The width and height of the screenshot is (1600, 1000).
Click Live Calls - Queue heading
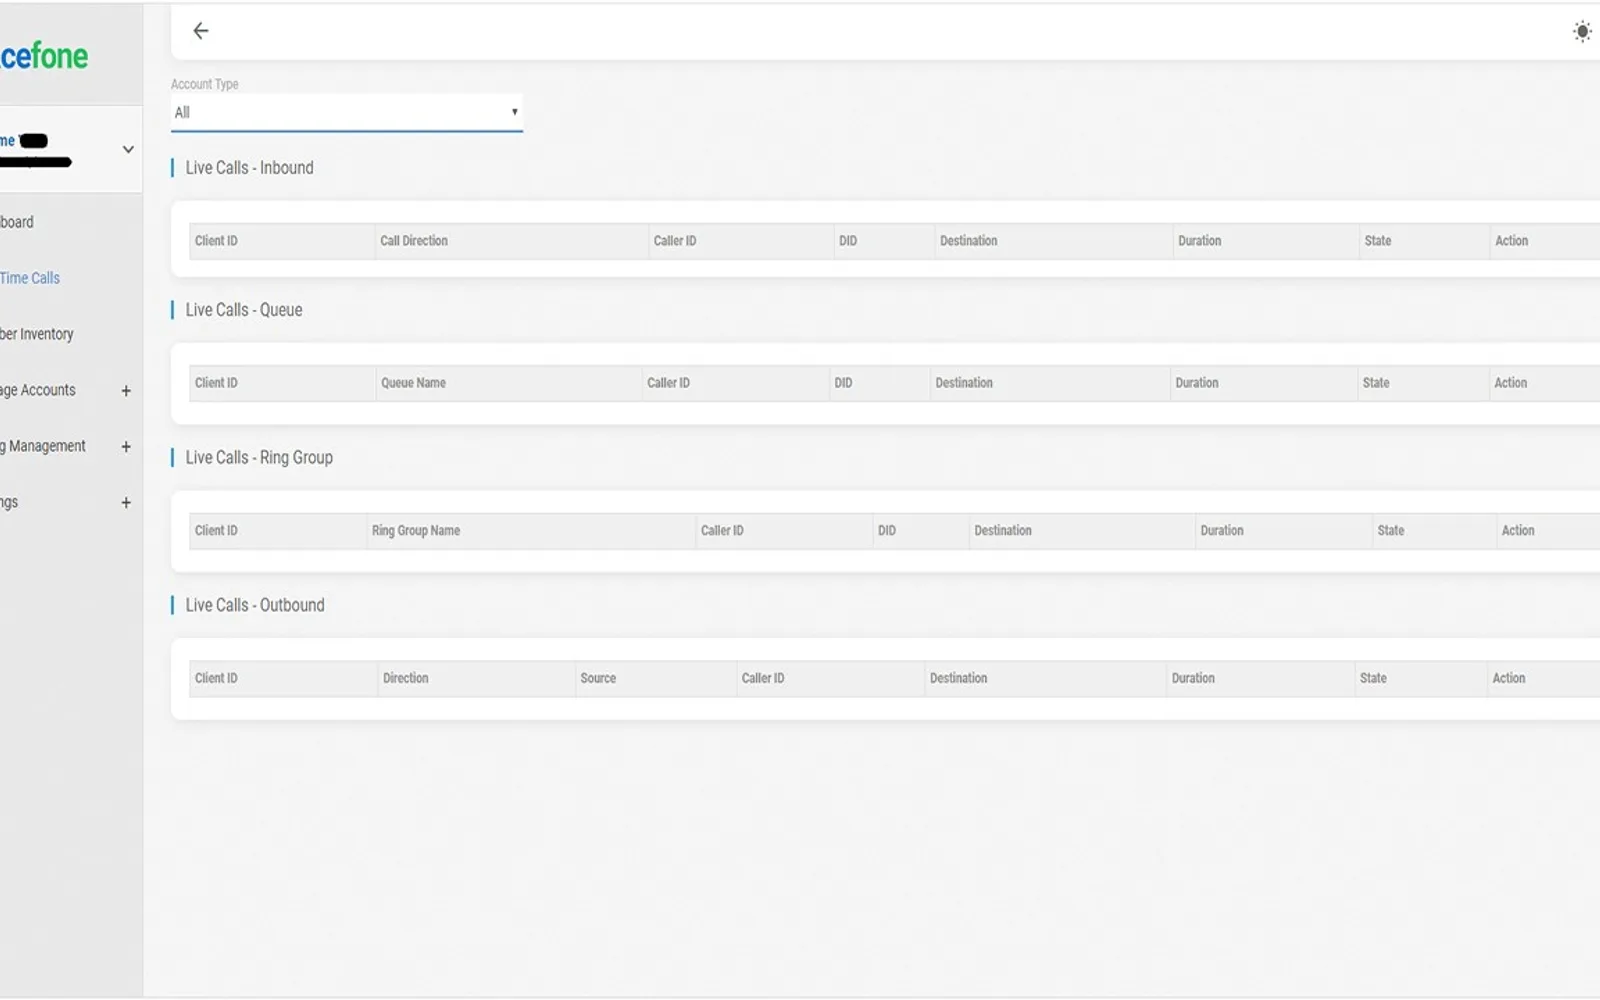244,310
